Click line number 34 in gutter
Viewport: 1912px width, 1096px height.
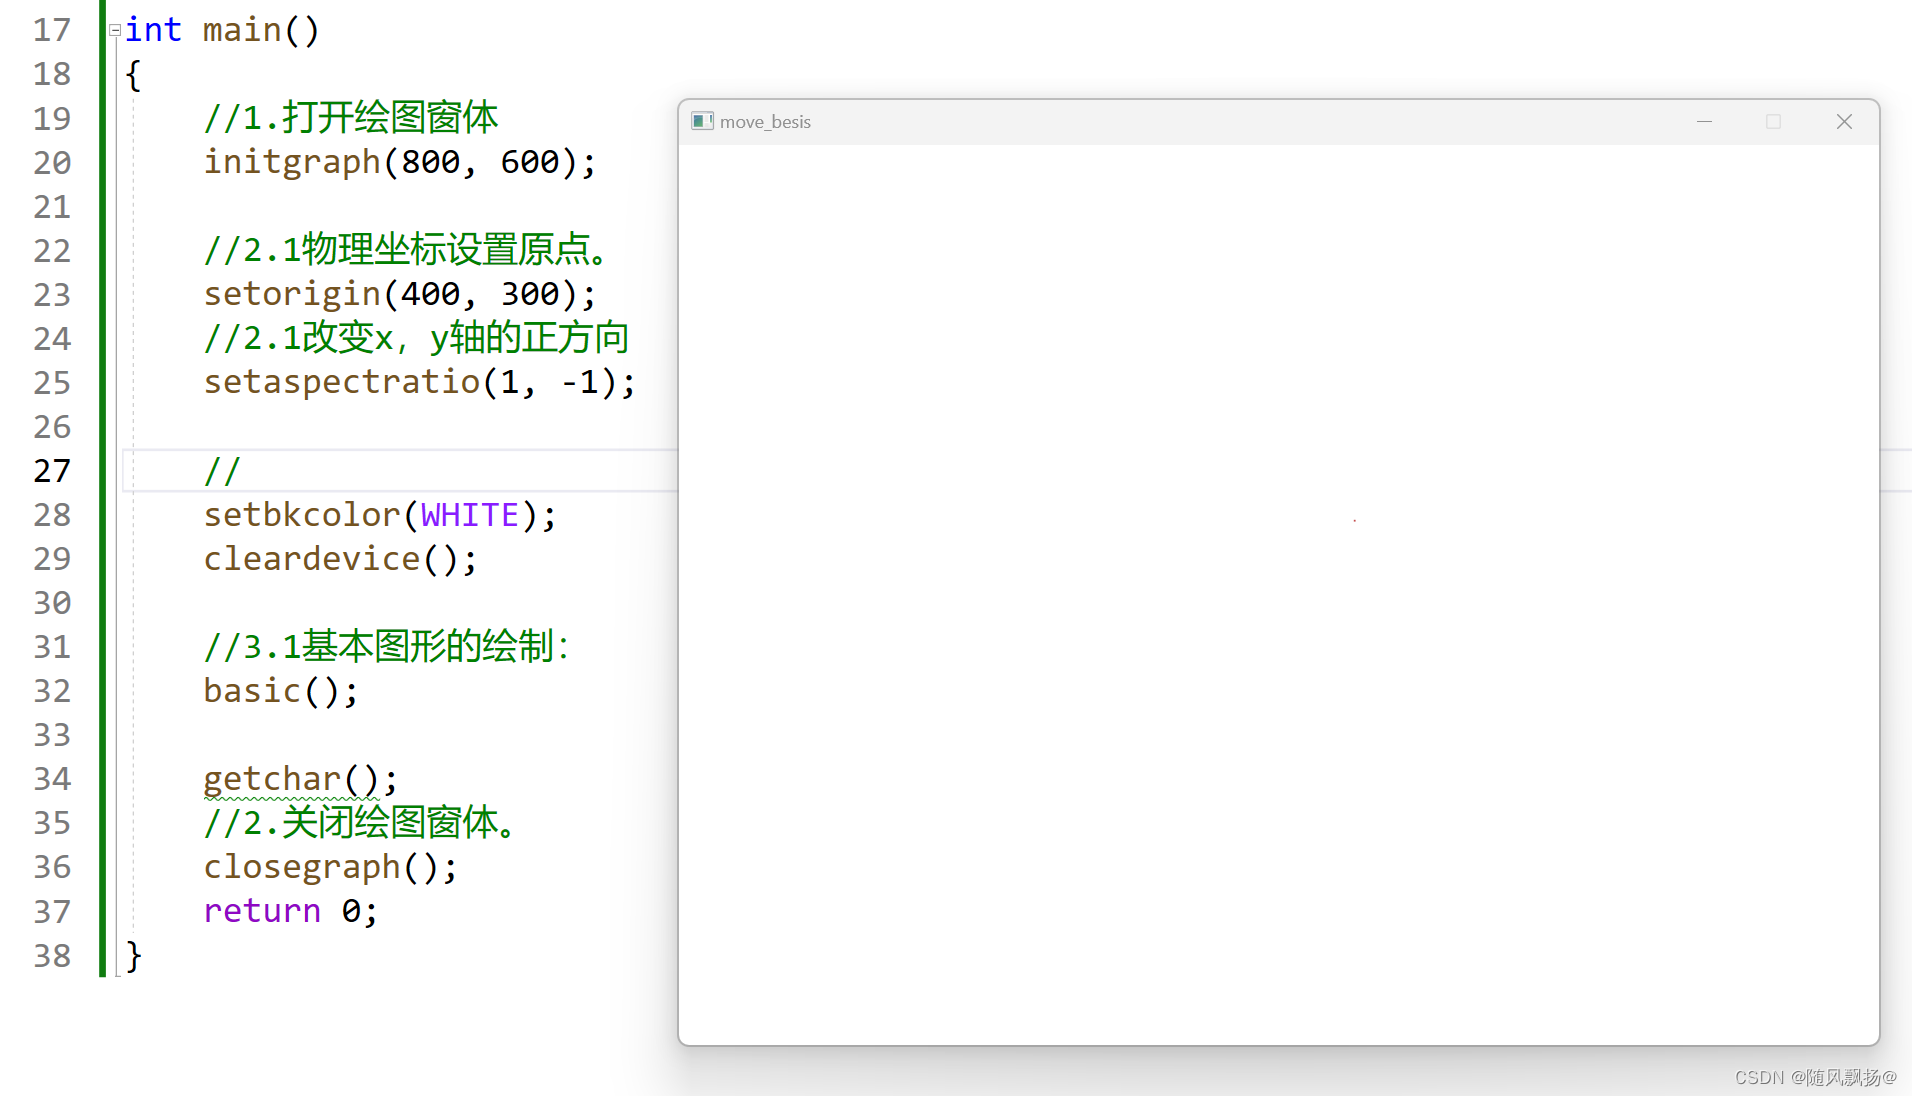click(52, 779)
